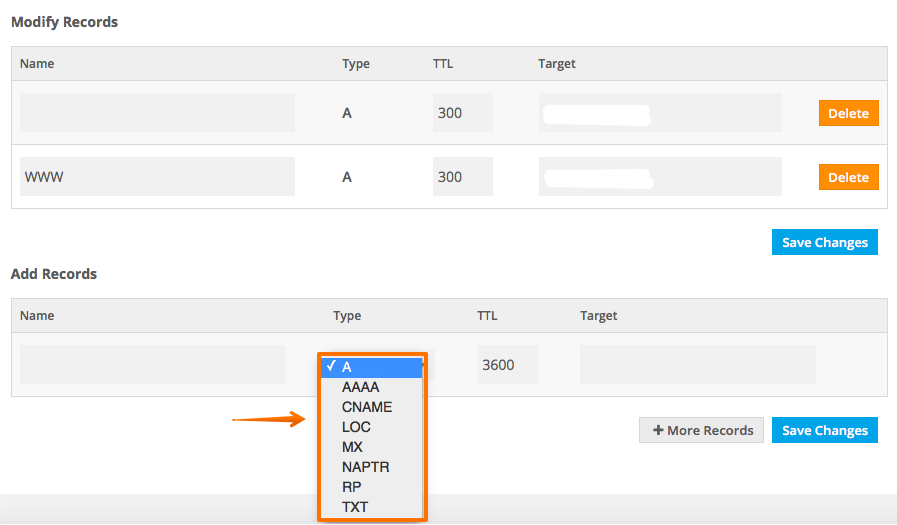Edit the WWW record TTL field

(462, 177)
